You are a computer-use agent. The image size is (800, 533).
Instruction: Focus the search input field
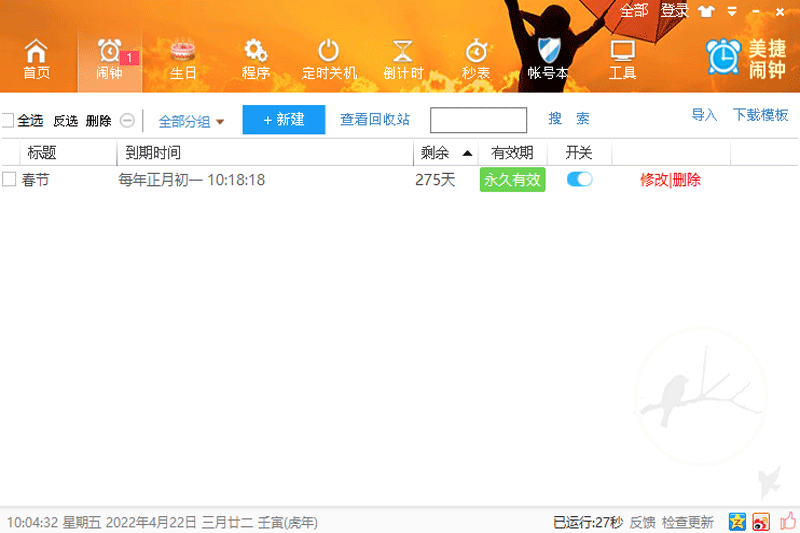[479, 120]
